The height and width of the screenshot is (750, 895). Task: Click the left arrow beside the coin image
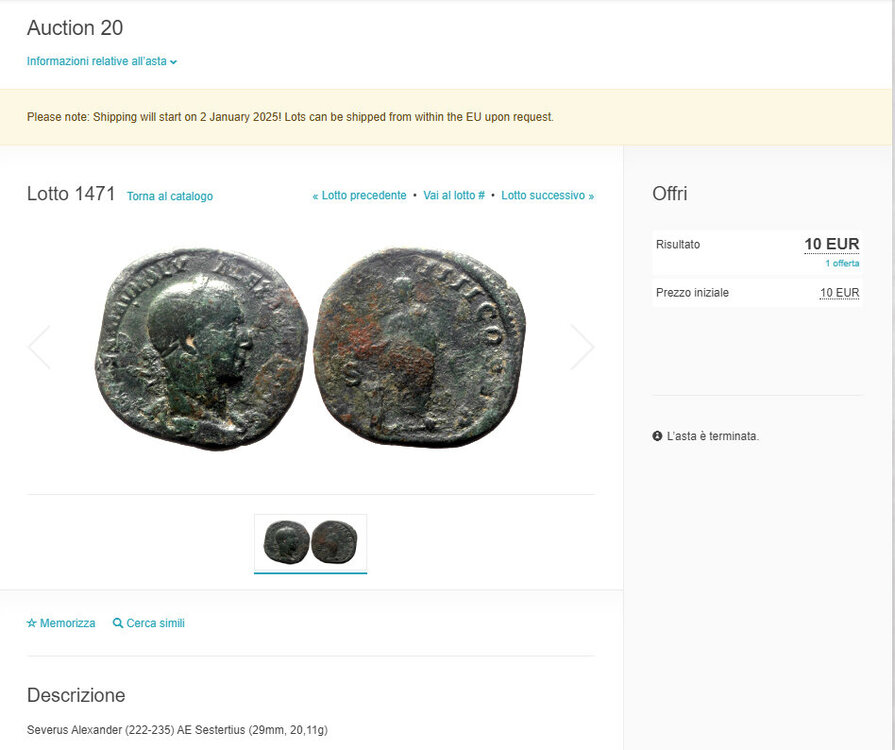pos(39,347)
